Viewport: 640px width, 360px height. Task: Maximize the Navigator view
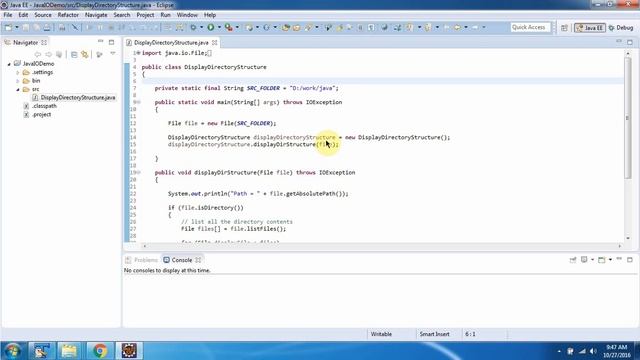(x=111, y=42)
